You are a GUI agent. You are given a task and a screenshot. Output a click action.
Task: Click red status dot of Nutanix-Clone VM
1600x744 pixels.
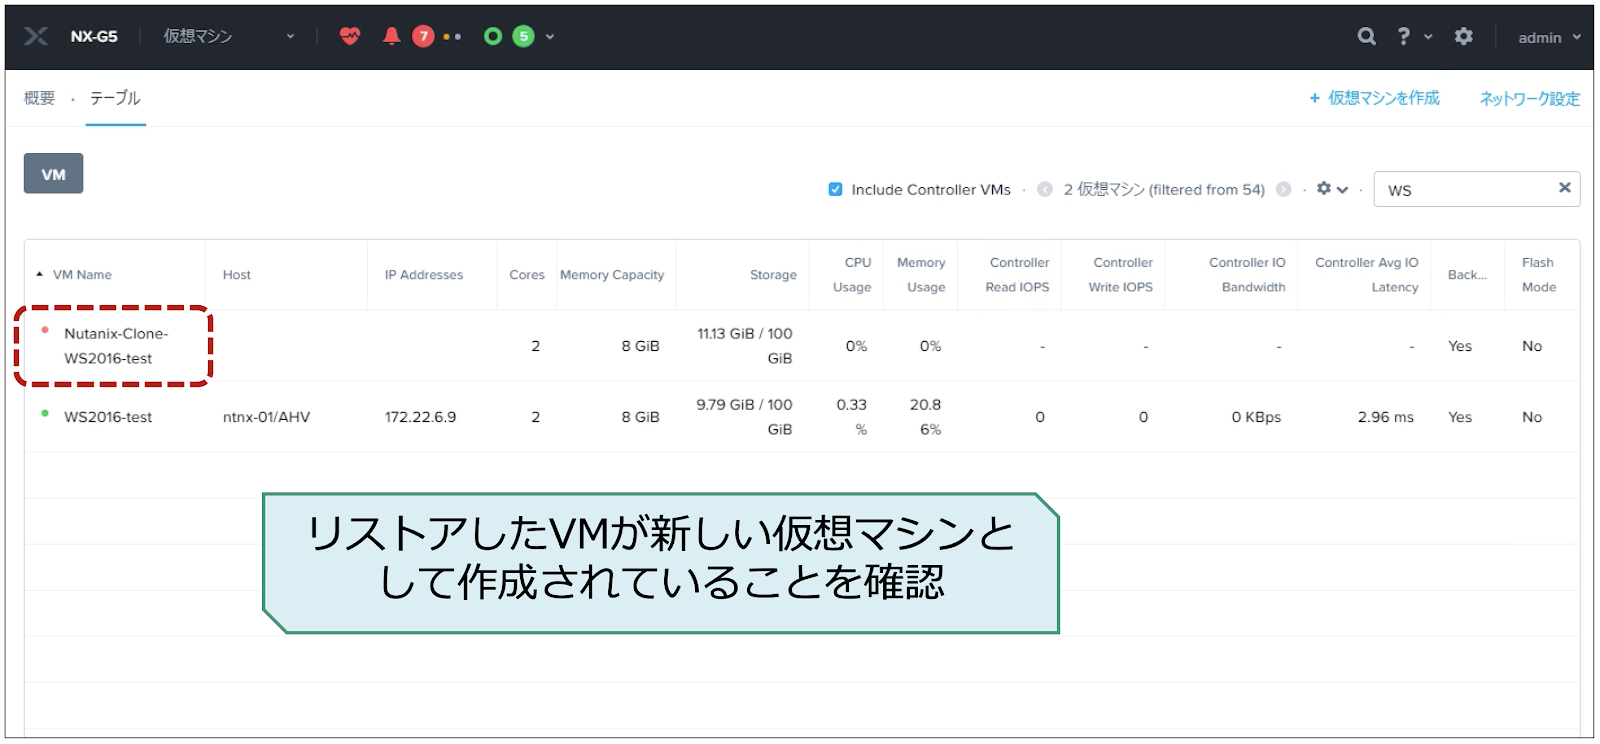[x=45, y=330]
